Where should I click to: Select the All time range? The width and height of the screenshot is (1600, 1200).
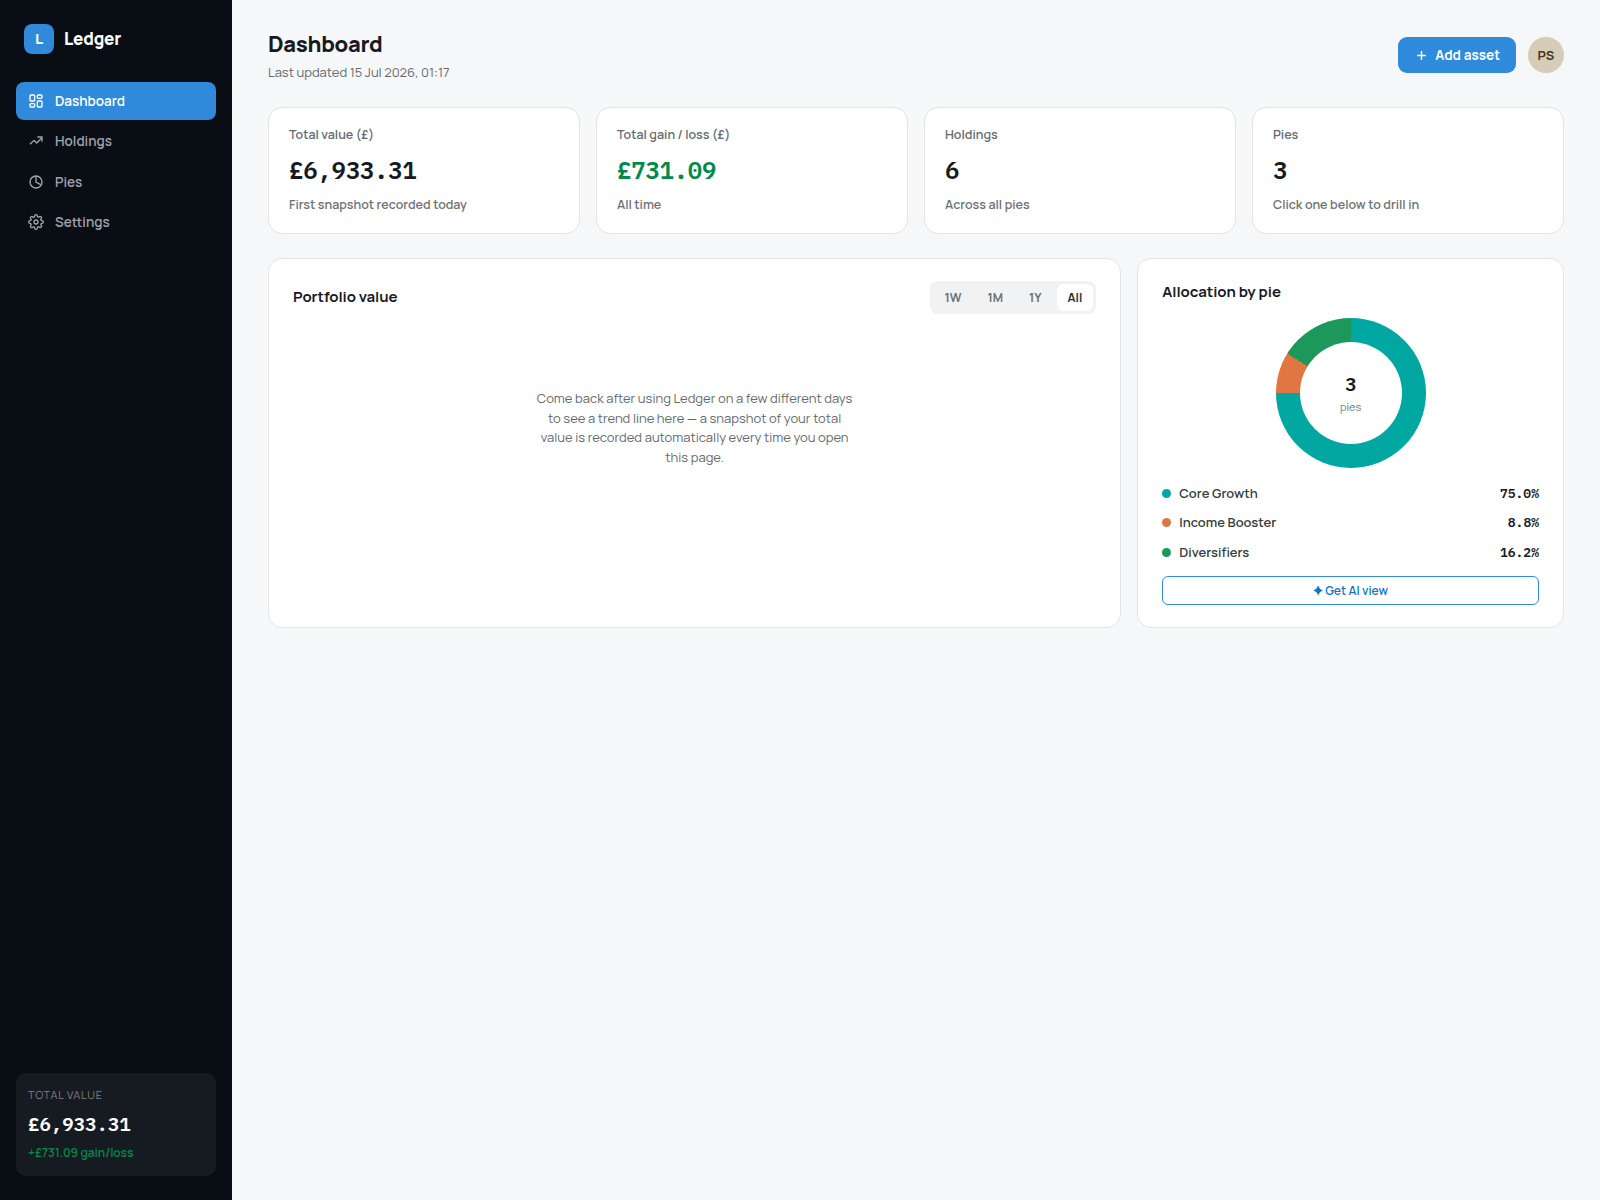(x=1075, y=298)
